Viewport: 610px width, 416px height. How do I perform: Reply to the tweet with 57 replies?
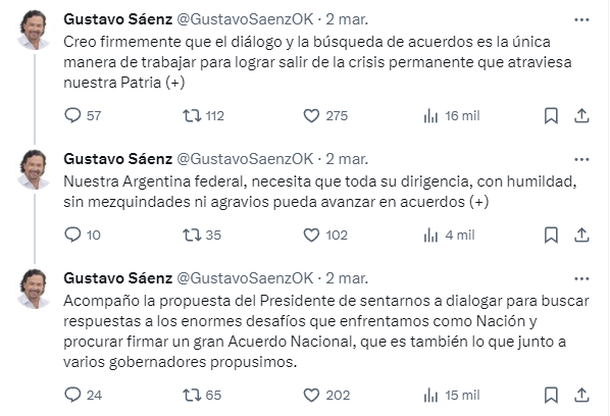(72, 116)
